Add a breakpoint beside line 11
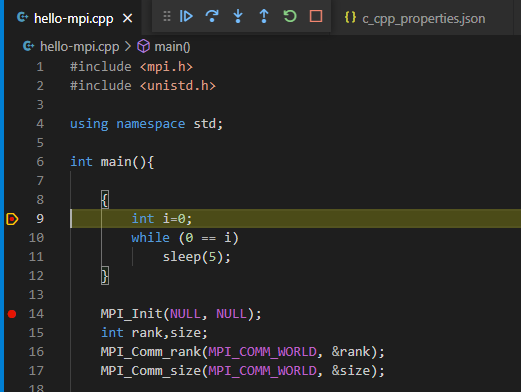 (x=12, y=257)
